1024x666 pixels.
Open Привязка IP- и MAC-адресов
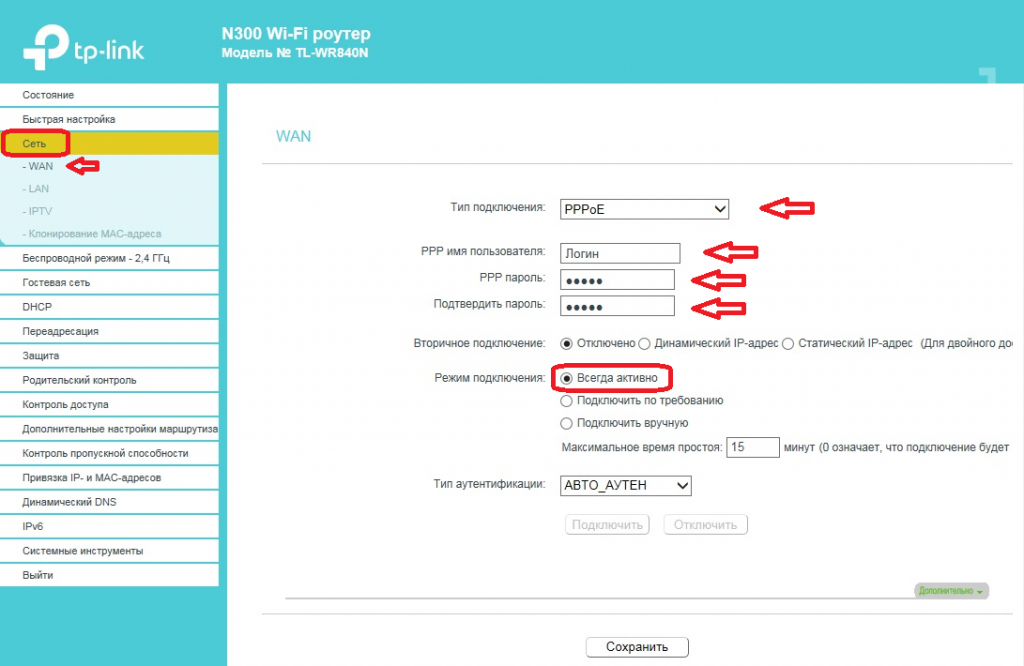tap(109, 477)
